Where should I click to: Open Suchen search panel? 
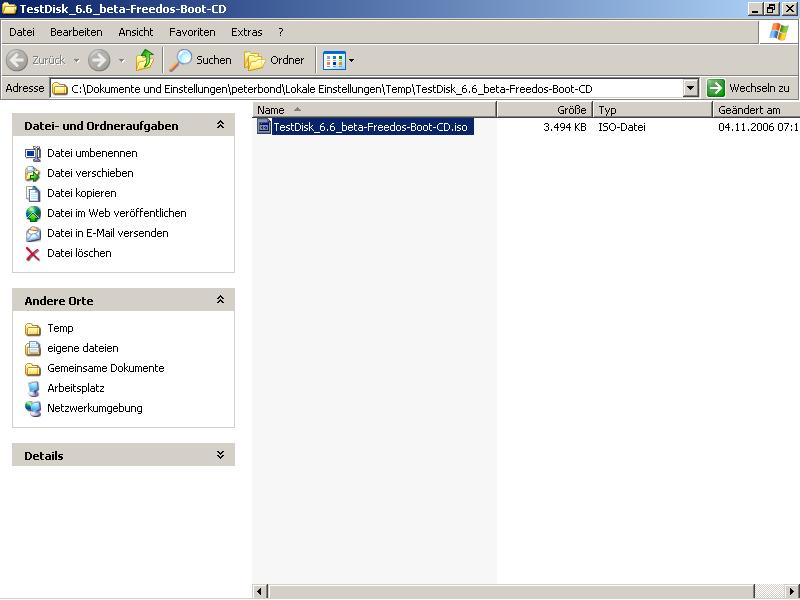pos(200,60)
